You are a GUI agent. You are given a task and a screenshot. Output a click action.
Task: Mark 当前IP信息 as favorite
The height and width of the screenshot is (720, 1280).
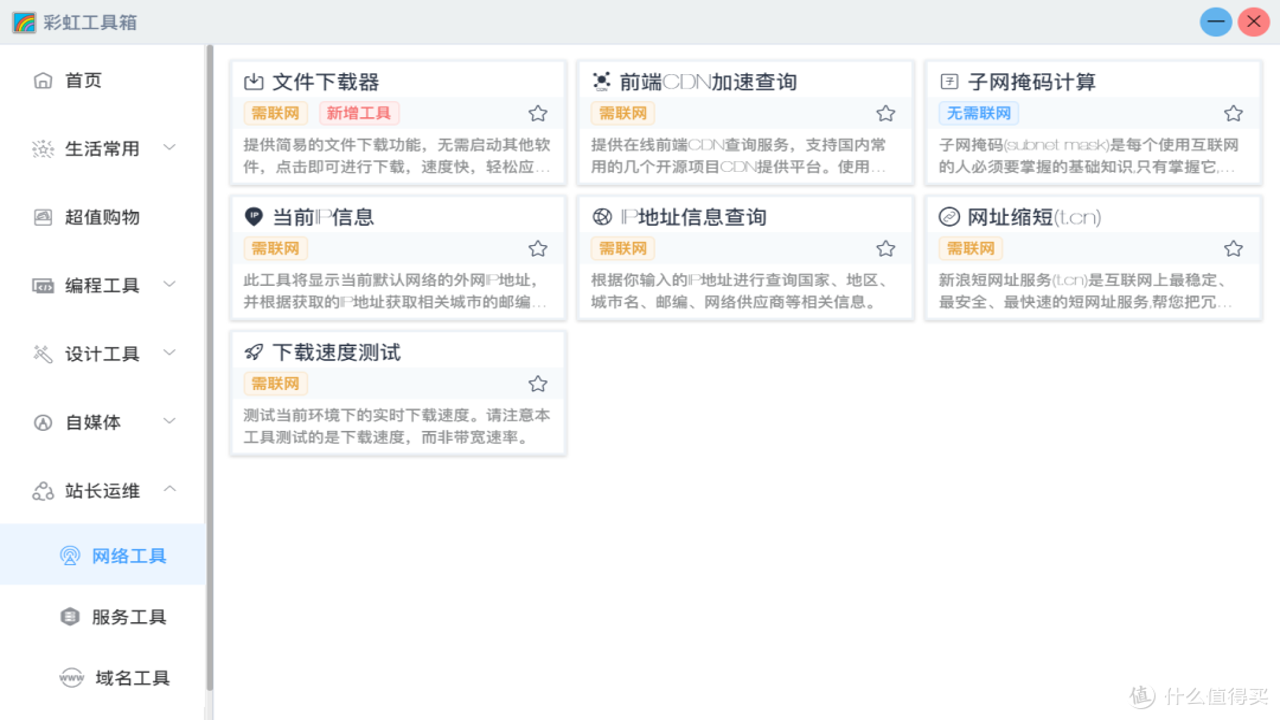[538, 249]
